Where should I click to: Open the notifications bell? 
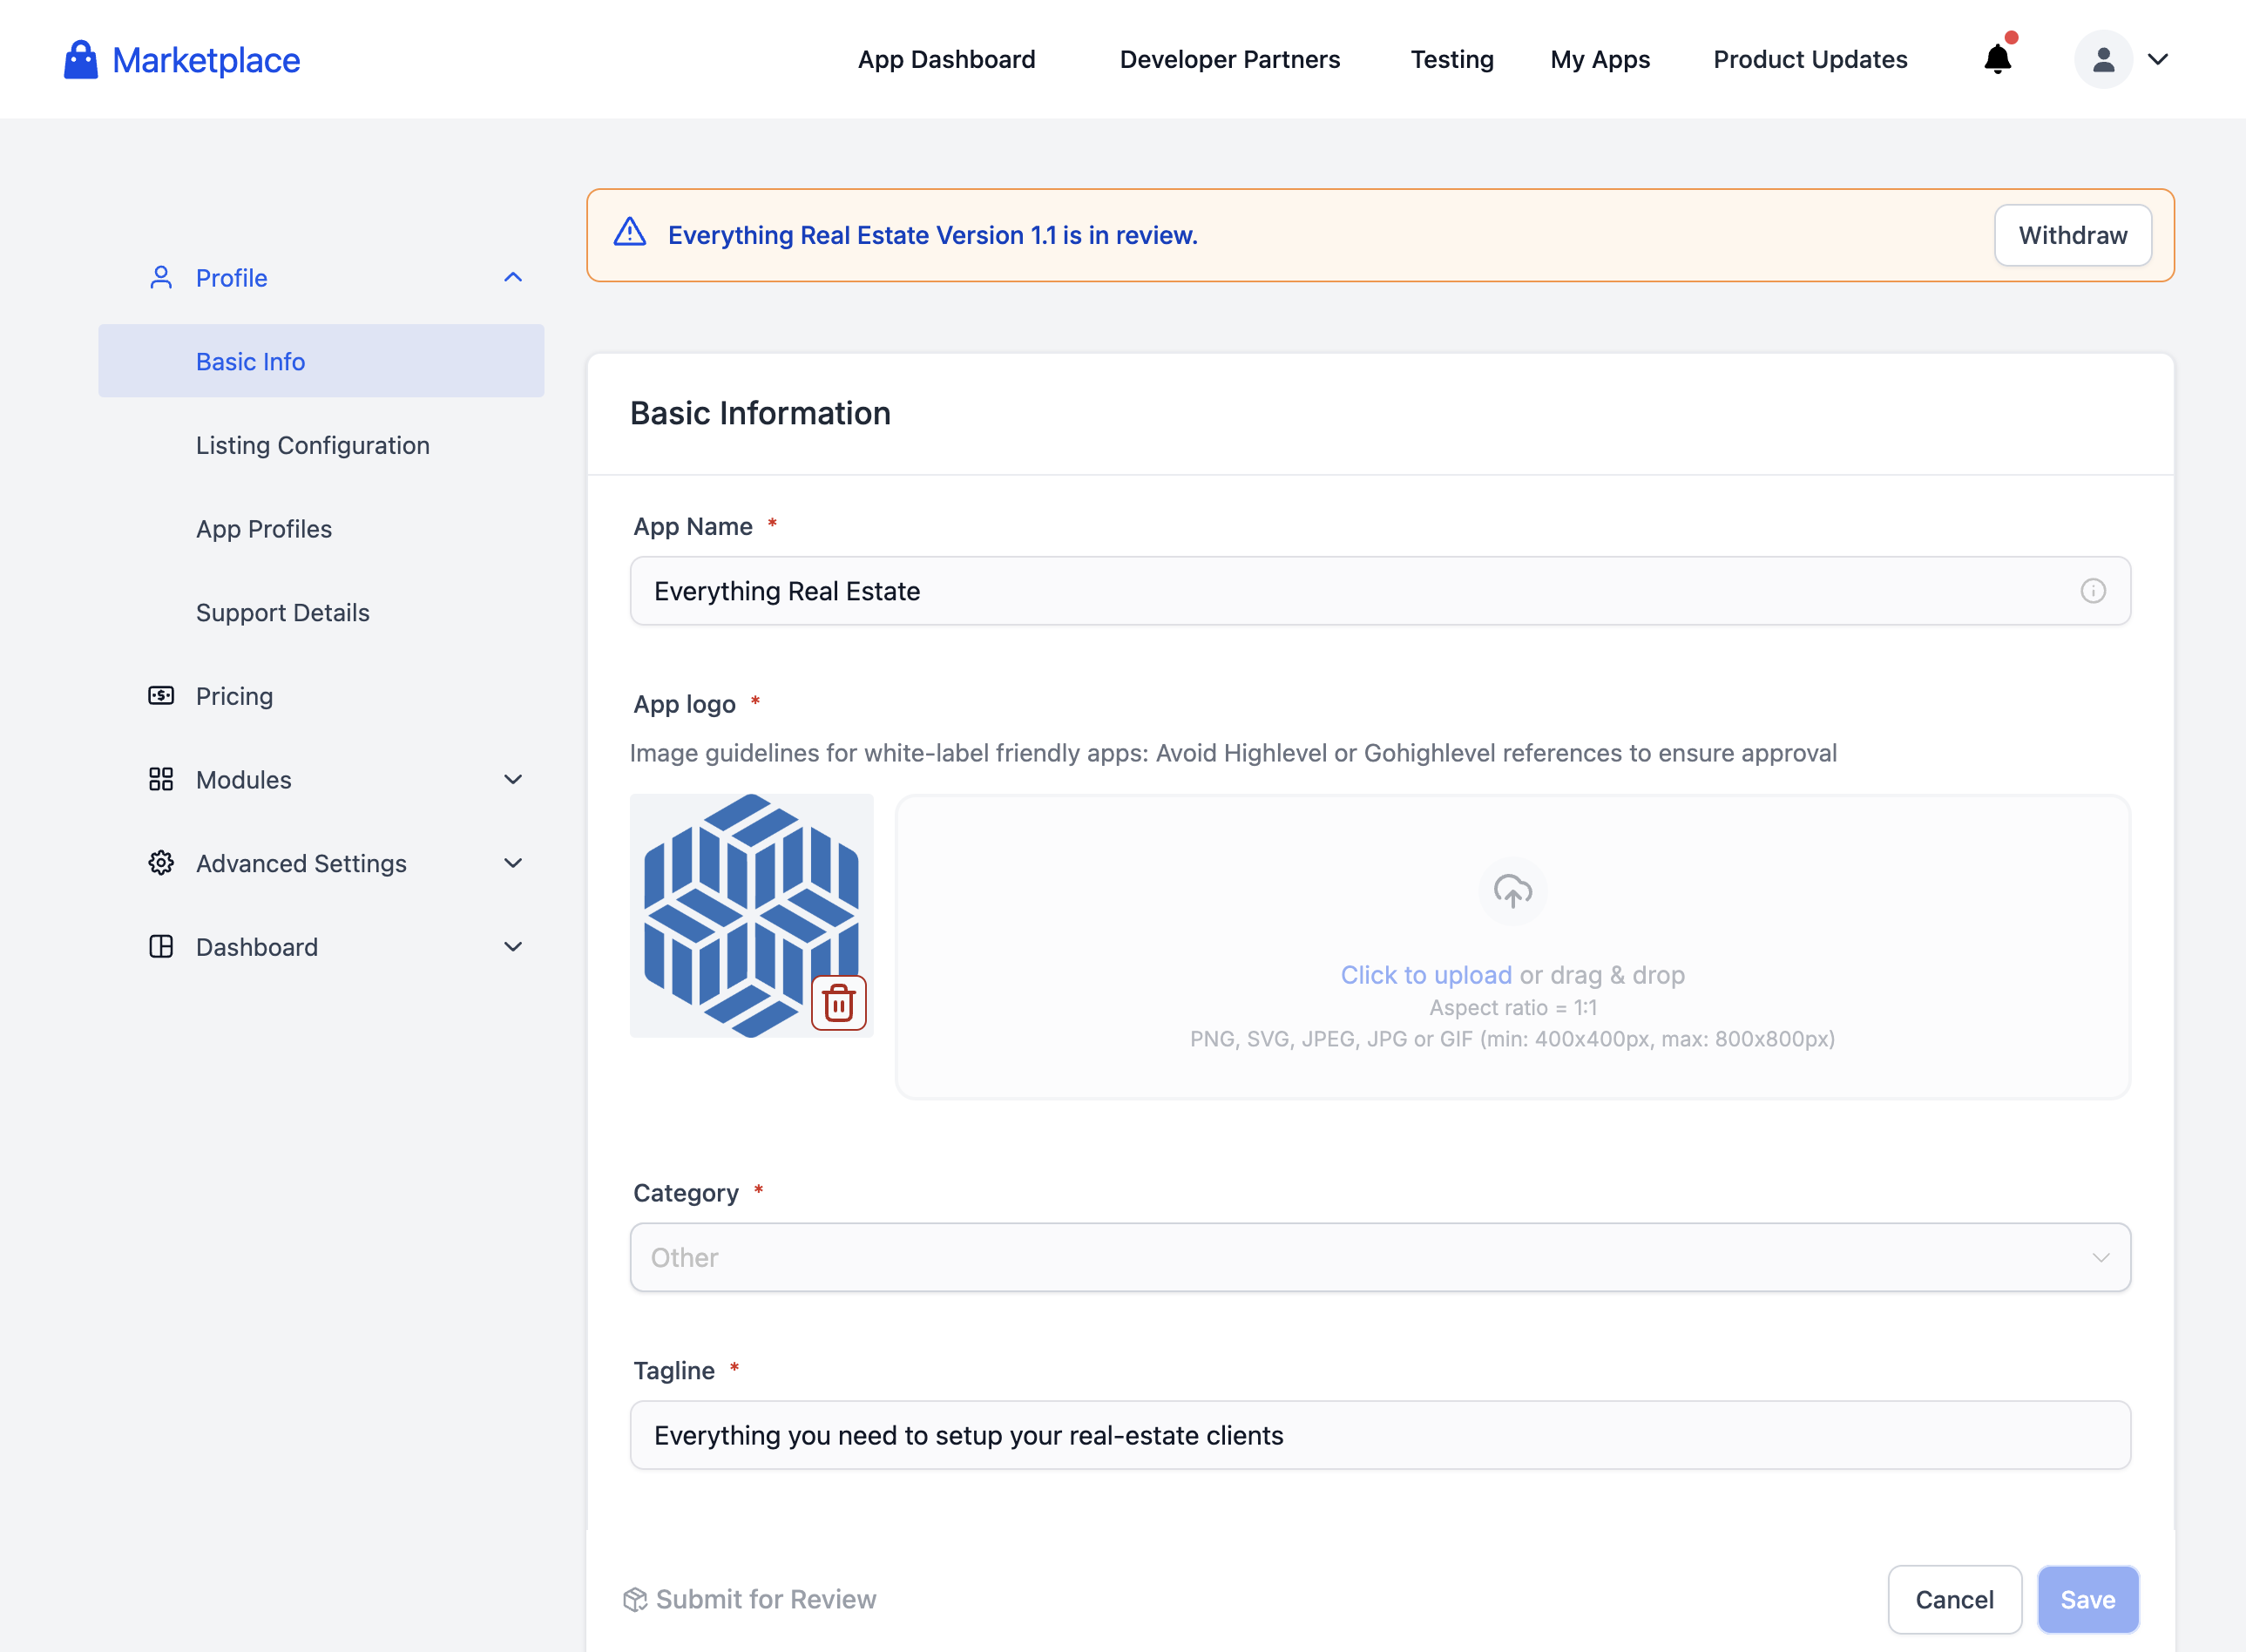[x=1998, y=59]
